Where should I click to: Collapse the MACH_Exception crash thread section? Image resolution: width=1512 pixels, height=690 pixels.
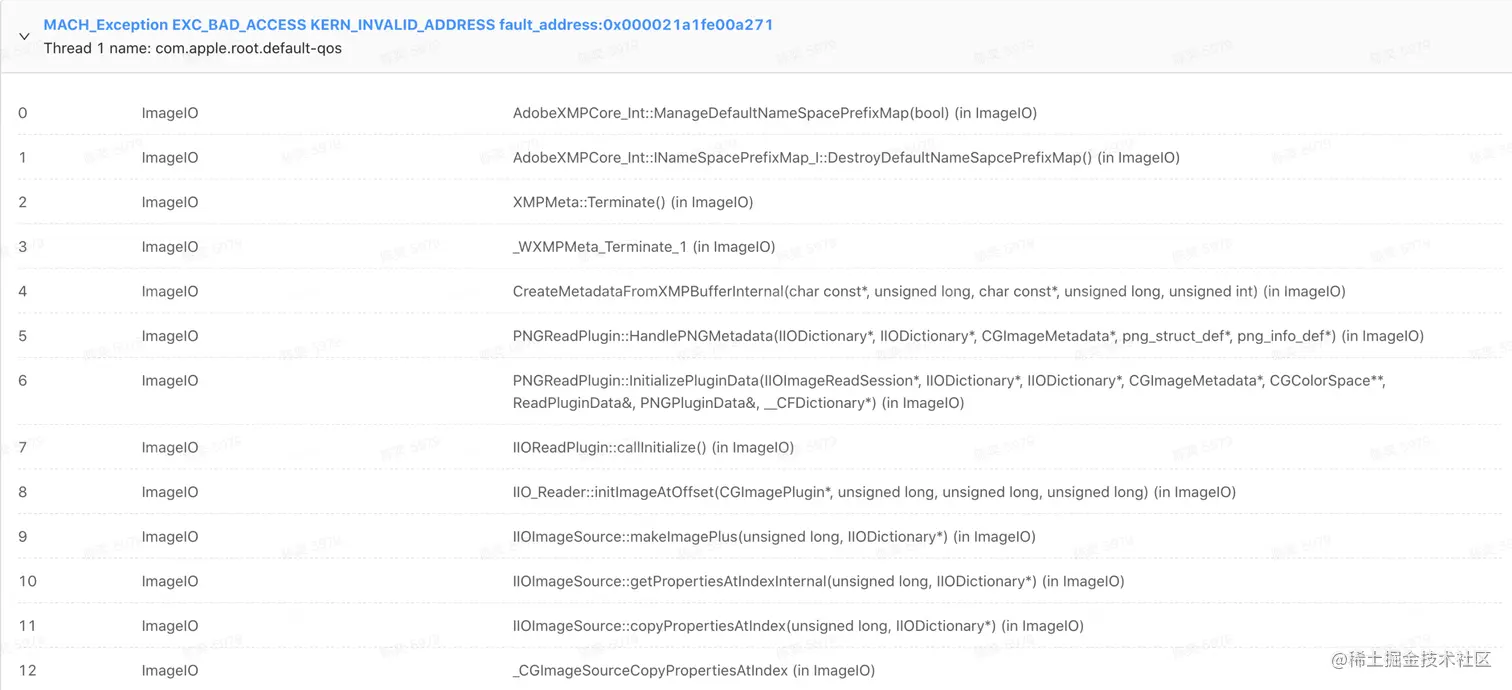coord(24,36)
